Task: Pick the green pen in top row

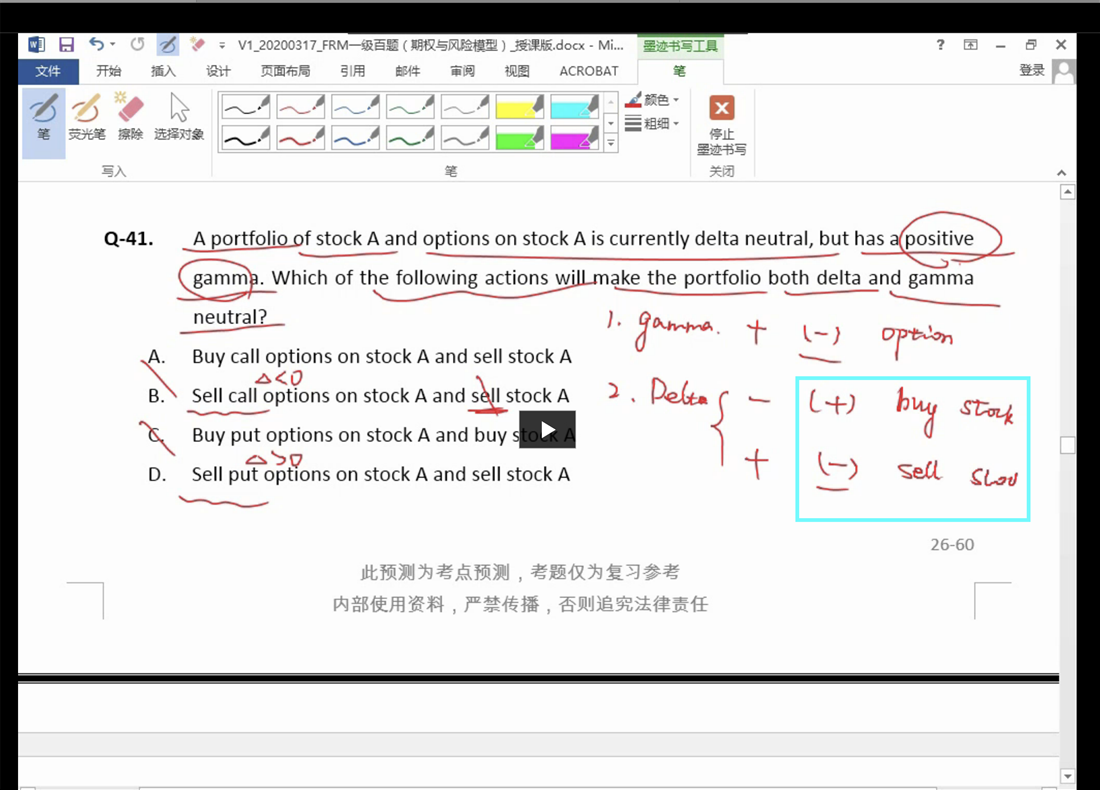Action: (x=410, y=107)
